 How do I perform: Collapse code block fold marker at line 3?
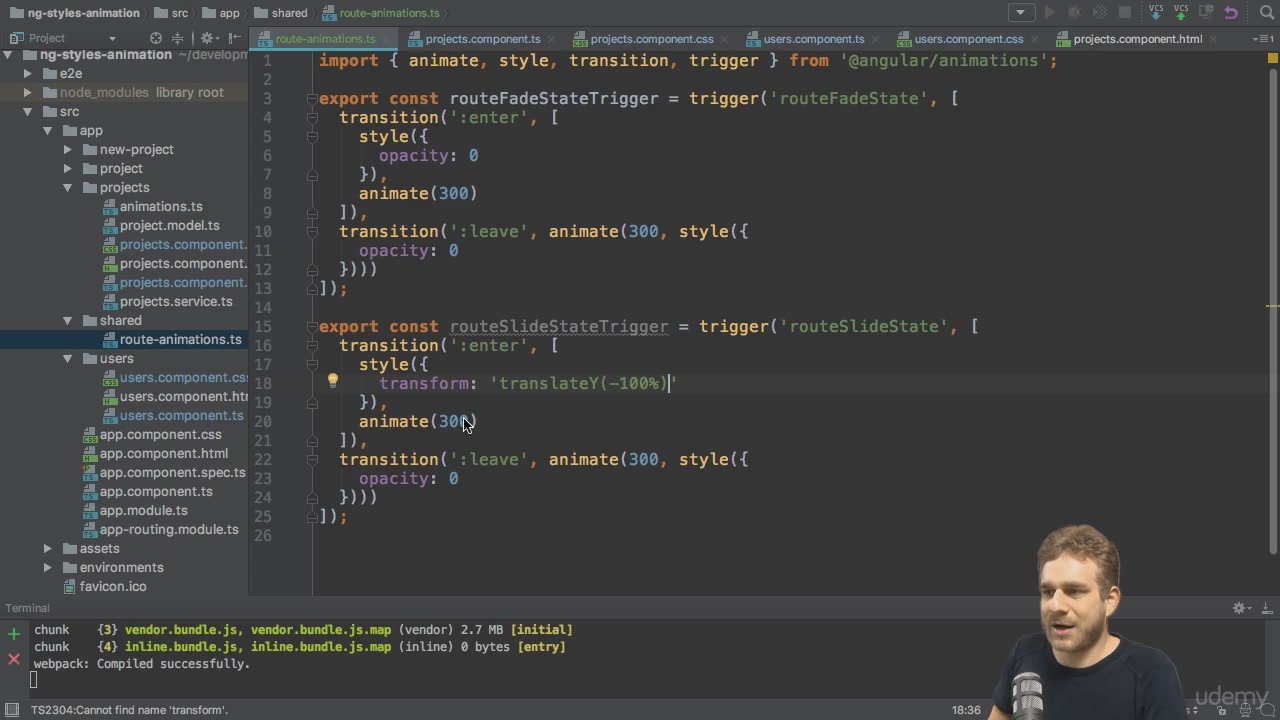point(312,98)
